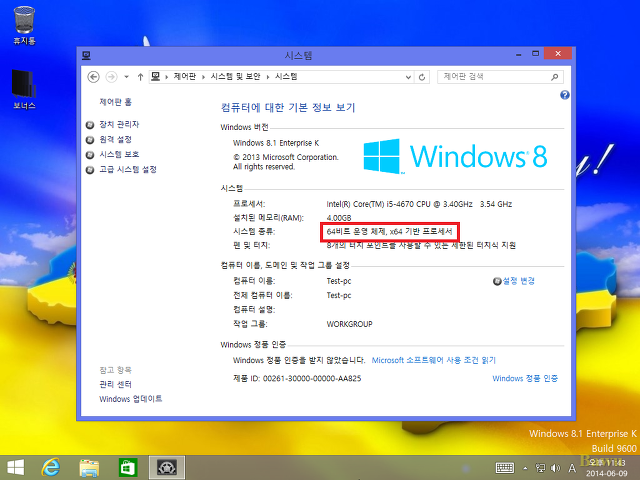The image size is (640, 480).
Task: Open 제어판 홈 link
Action: pos(116,102)
